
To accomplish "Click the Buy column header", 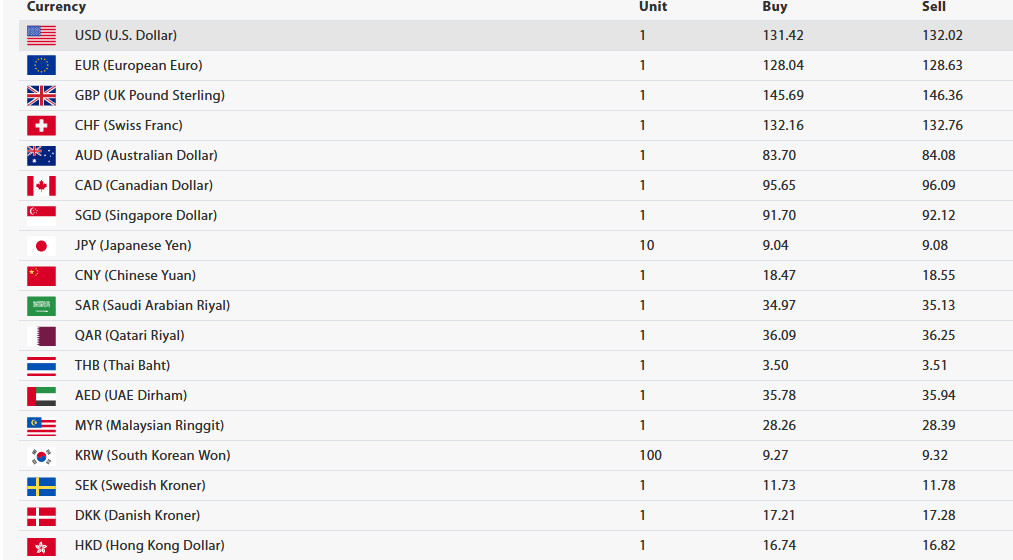I will [775, 6].
